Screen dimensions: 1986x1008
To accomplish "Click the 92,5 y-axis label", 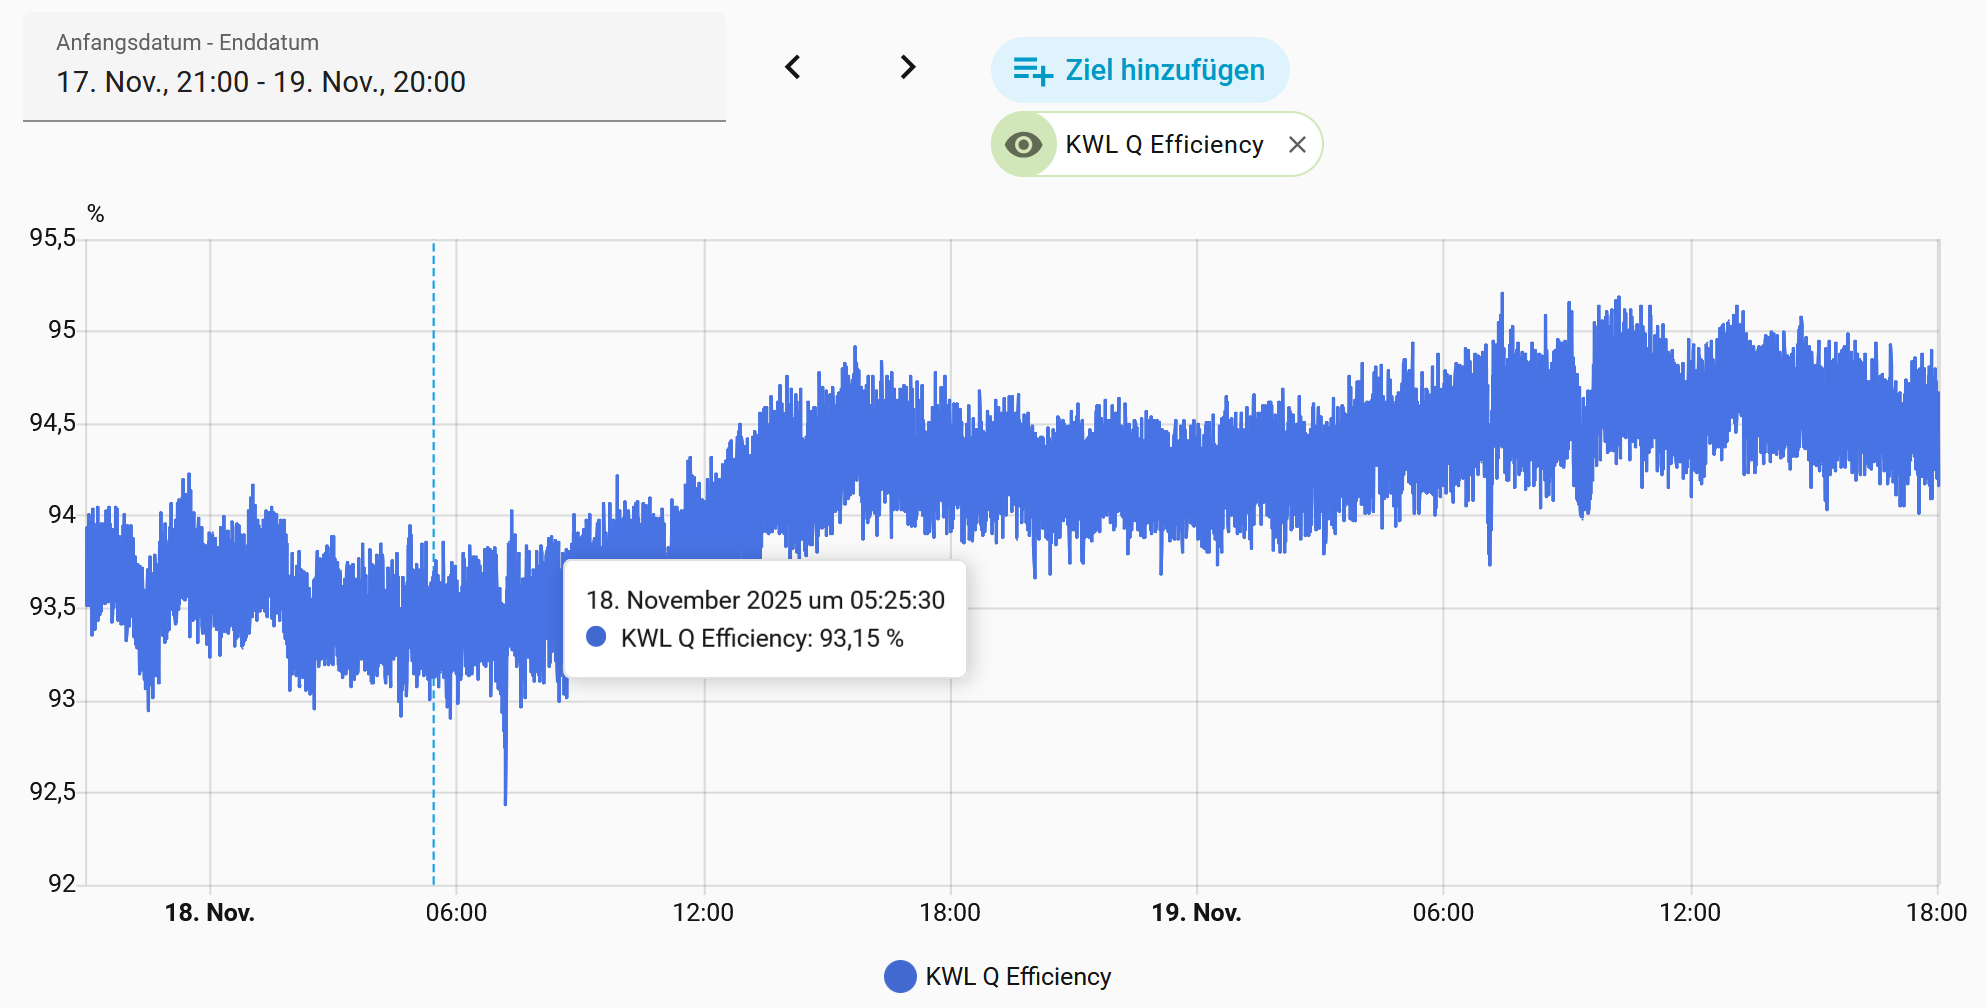I will point(53,792).
